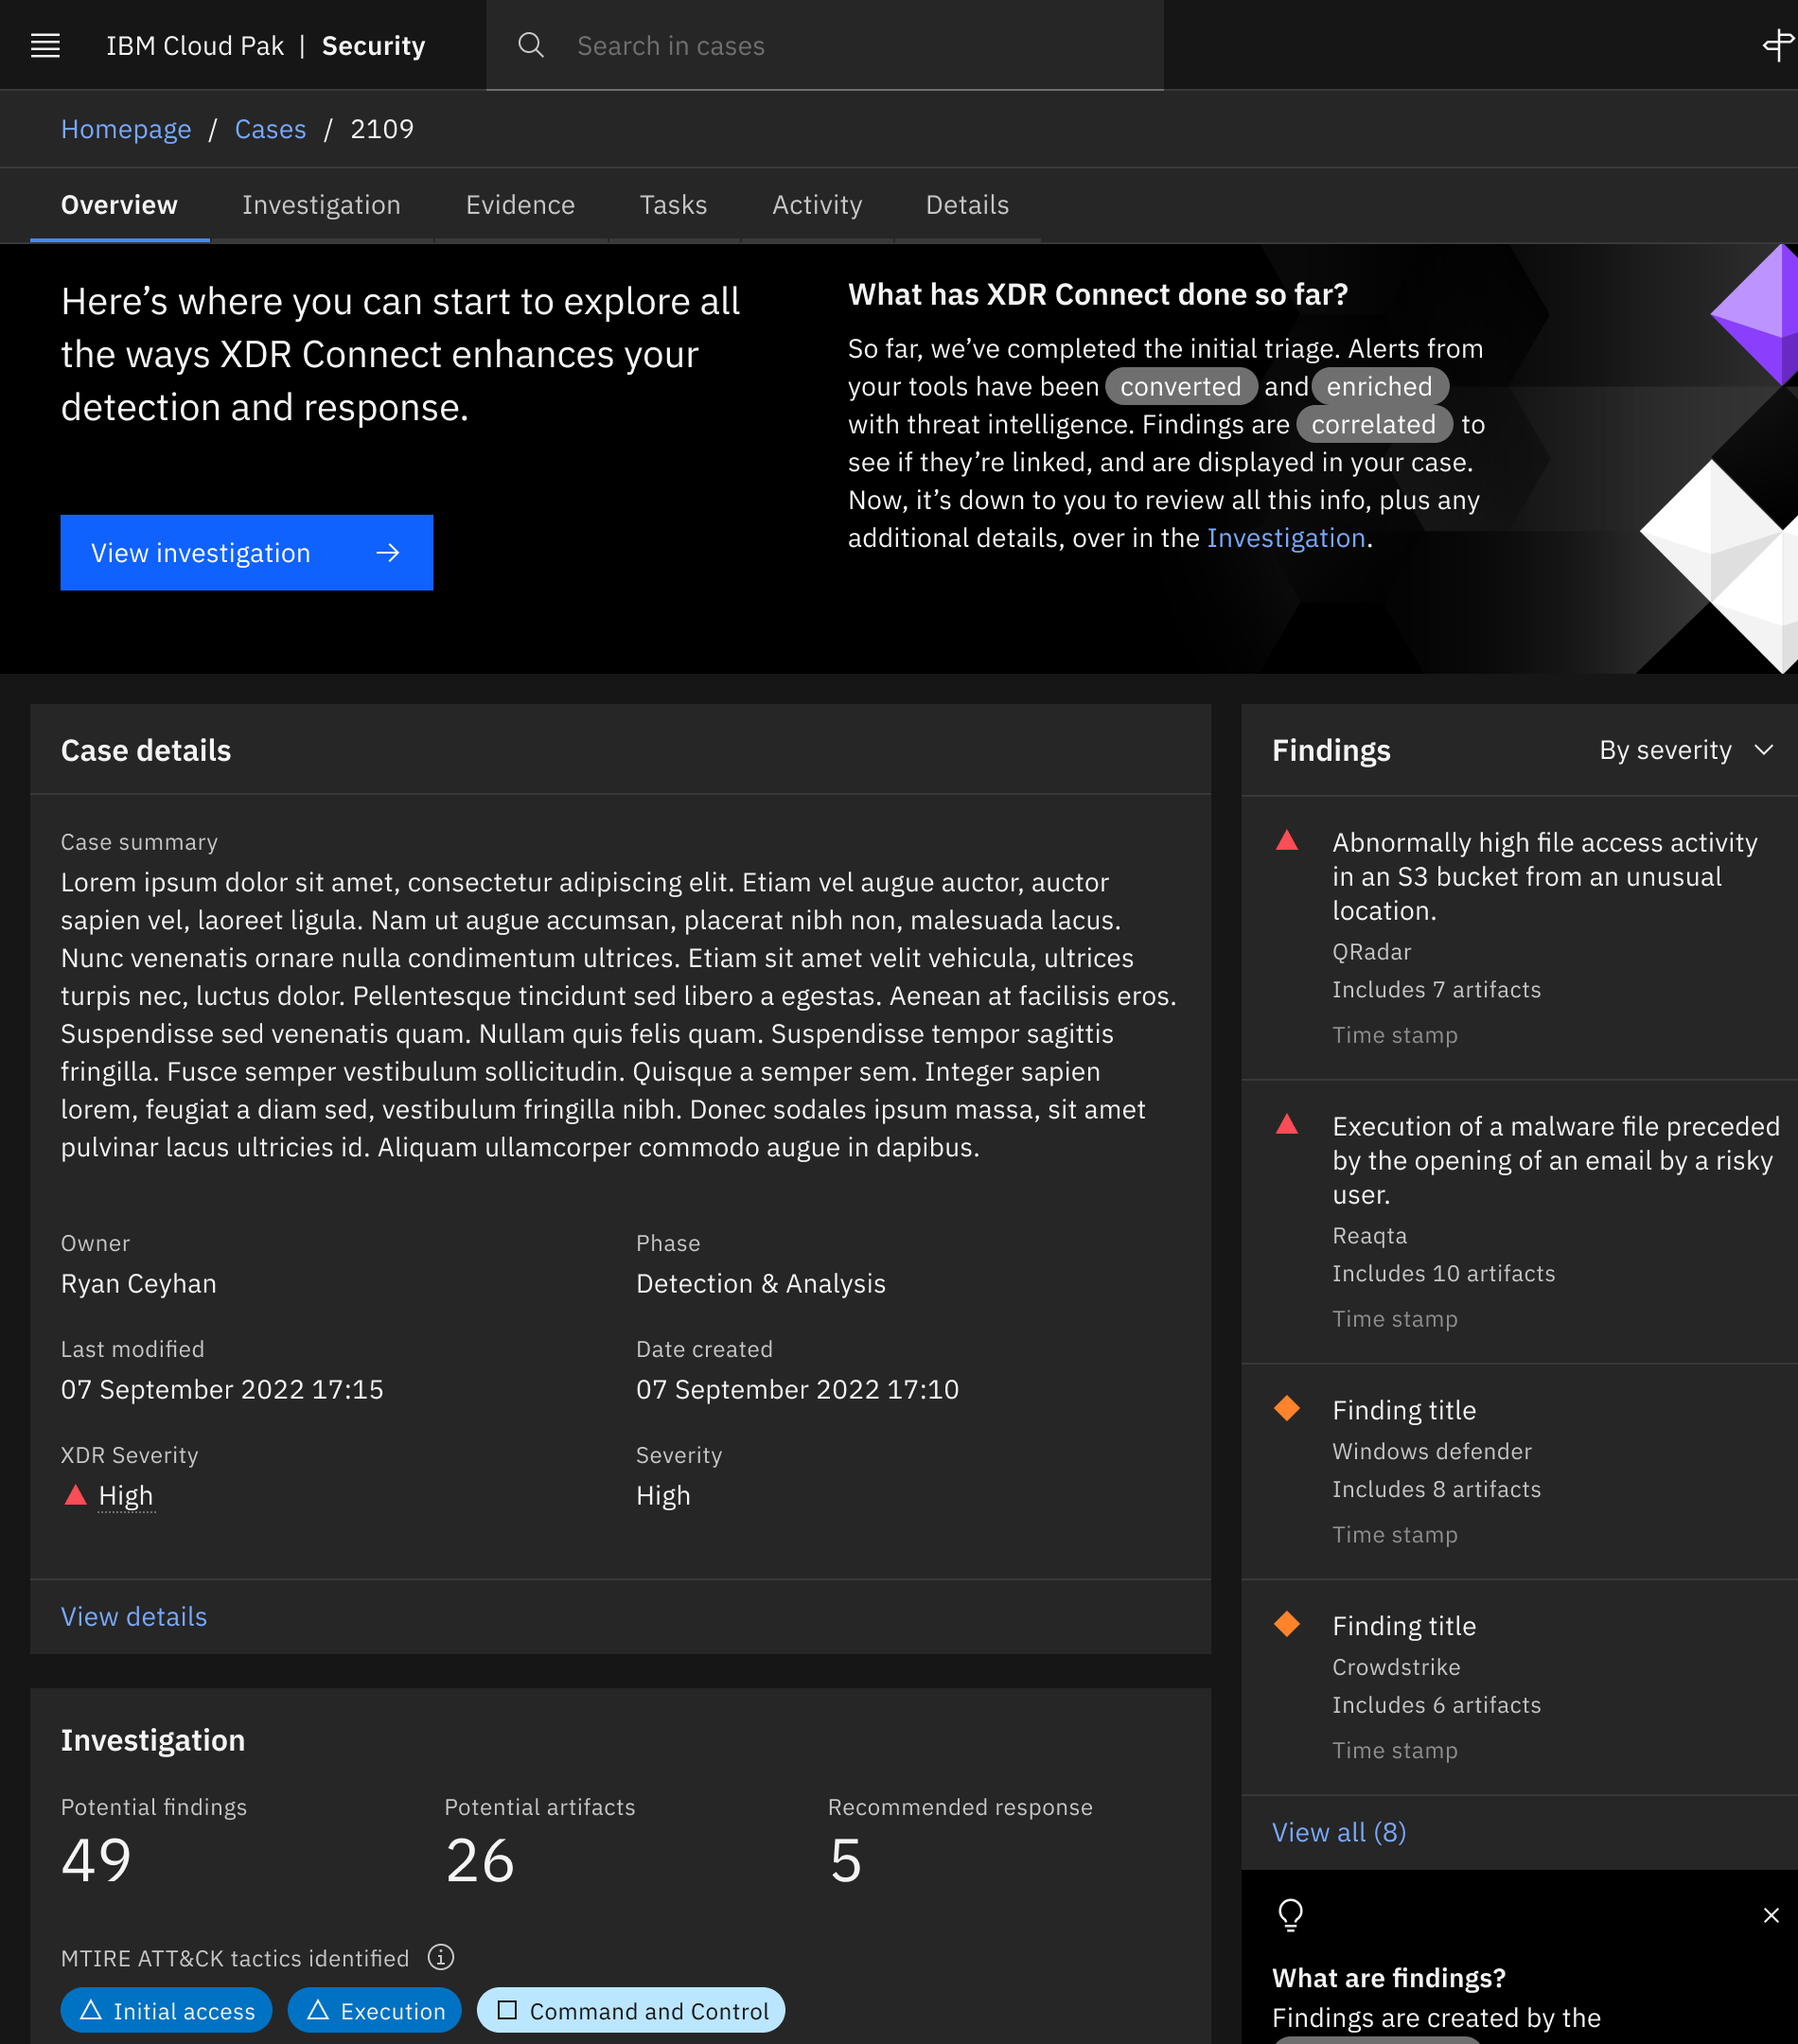Image resolution: width=1798 pixels, height=2044 pixels.
Task: Close the What are findings tip
Action: coord(1771,1915)
